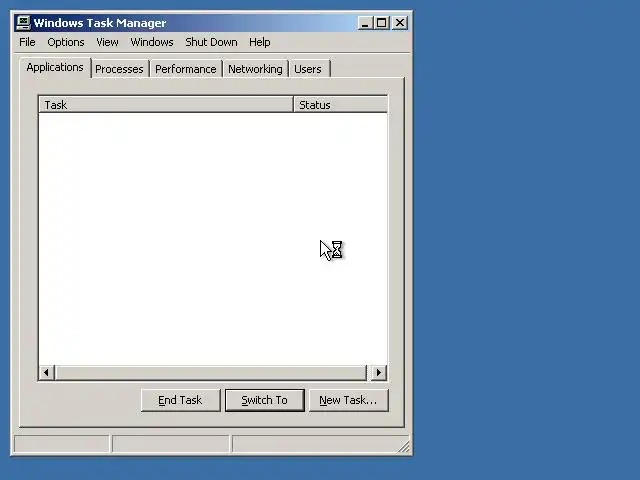Sort by the Task column header
Screen dimensions: 640x480
166,105
